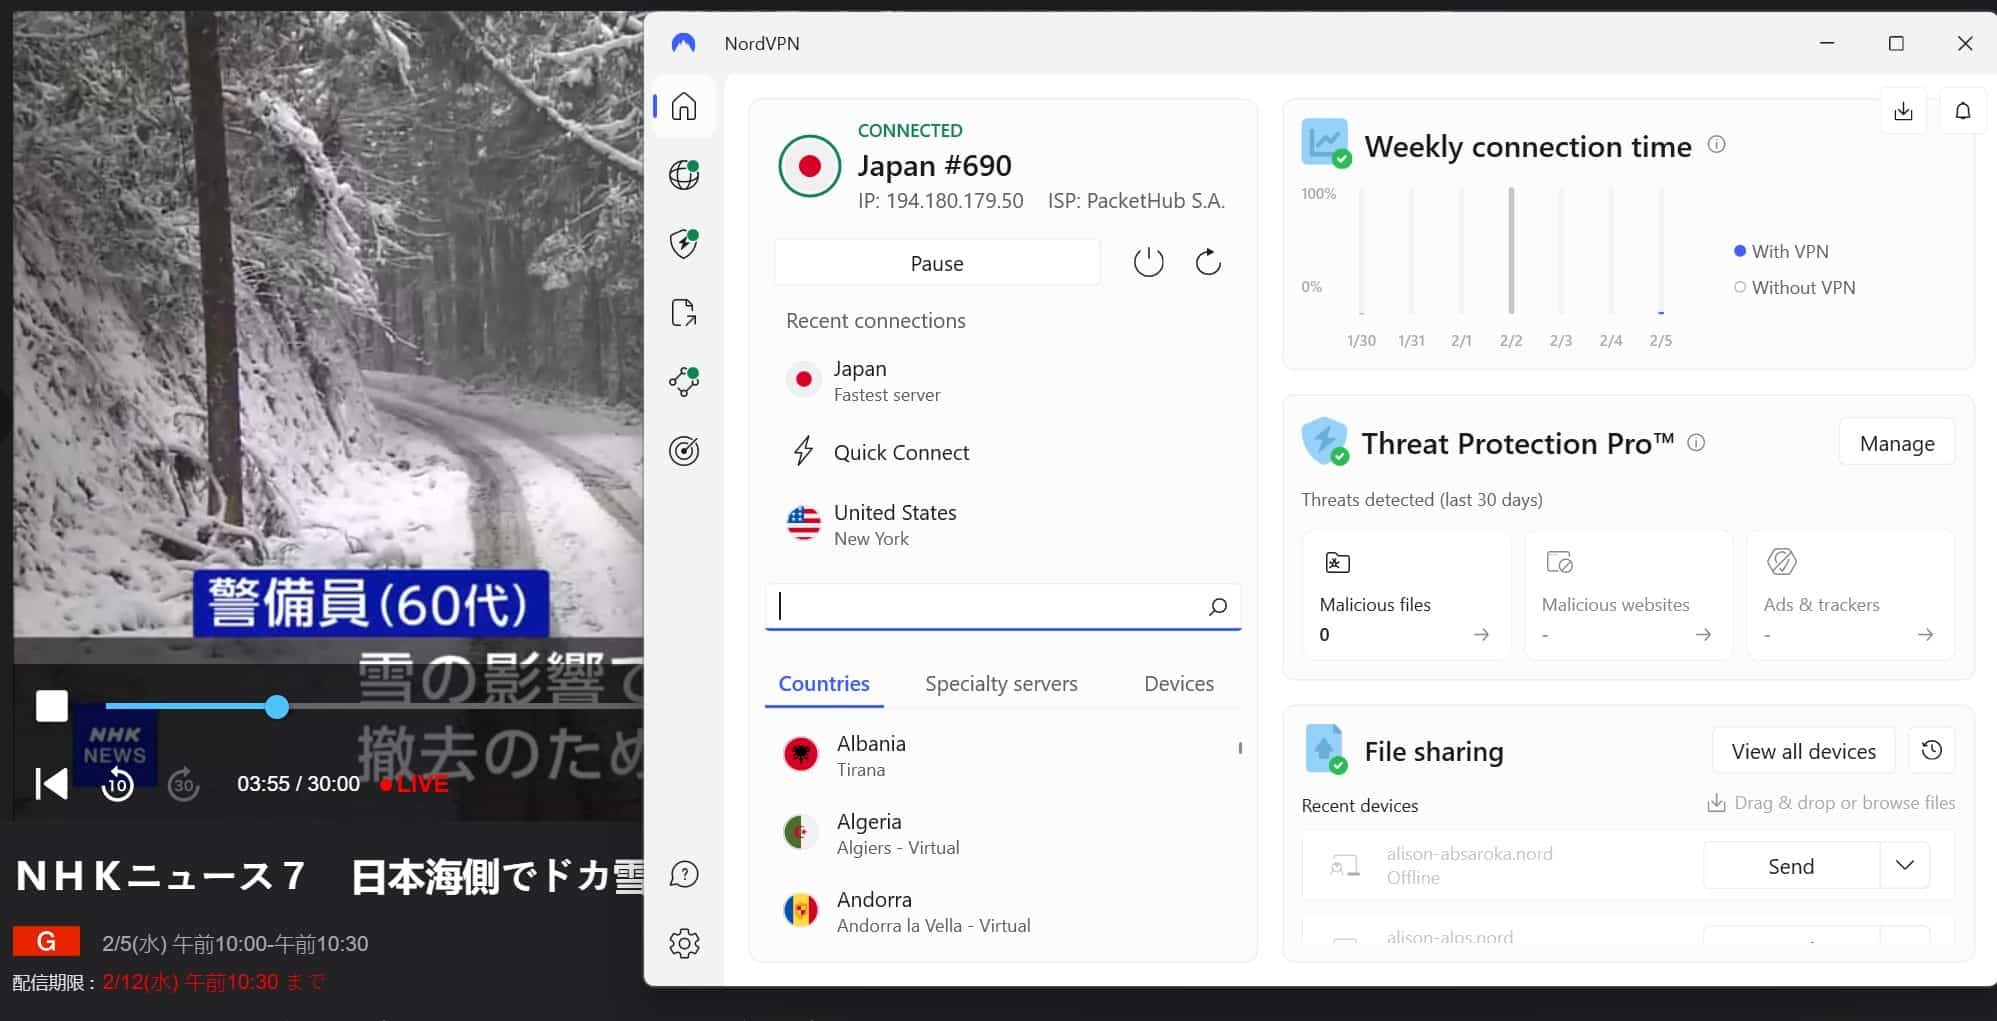Open Manage for Threat Protection Pro
This screenshot has height=1021, width=1997.
click(1897, 443)
